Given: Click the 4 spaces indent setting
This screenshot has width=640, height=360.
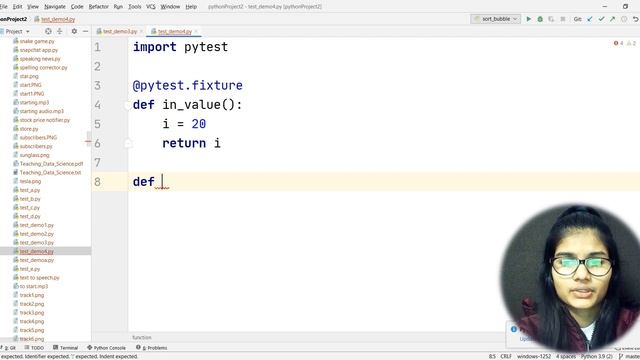Looking at the screenshot, I should (566, 356).
